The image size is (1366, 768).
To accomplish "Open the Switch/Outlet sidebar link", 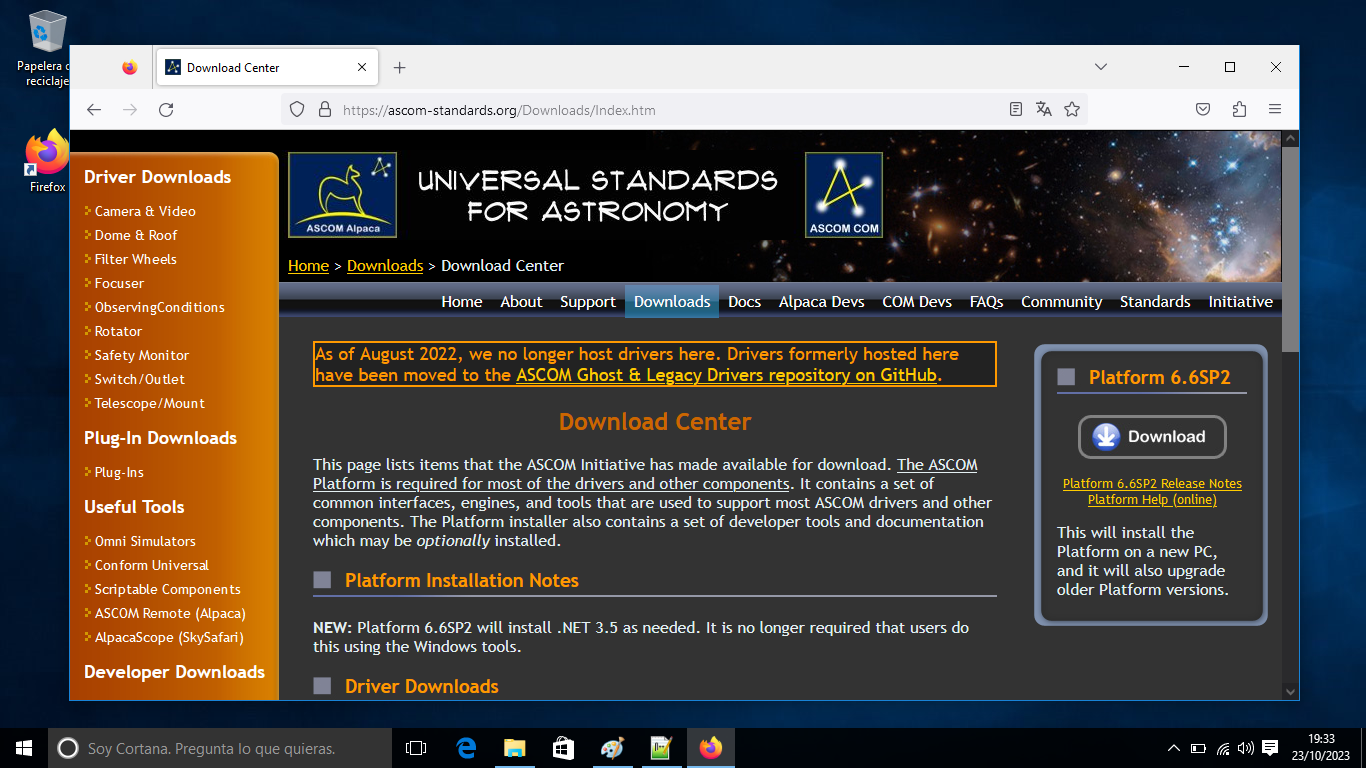I will [139, 379].
